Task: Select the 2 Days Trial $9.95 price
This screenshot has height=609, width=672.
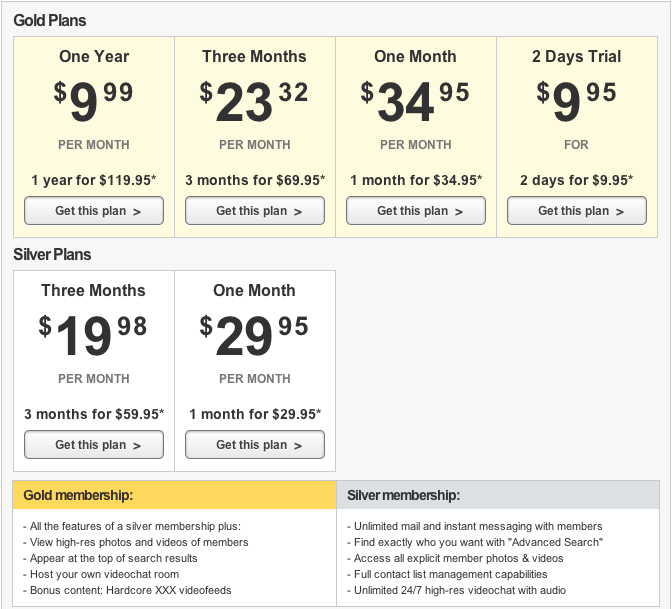Action: [x=576, y=101]
